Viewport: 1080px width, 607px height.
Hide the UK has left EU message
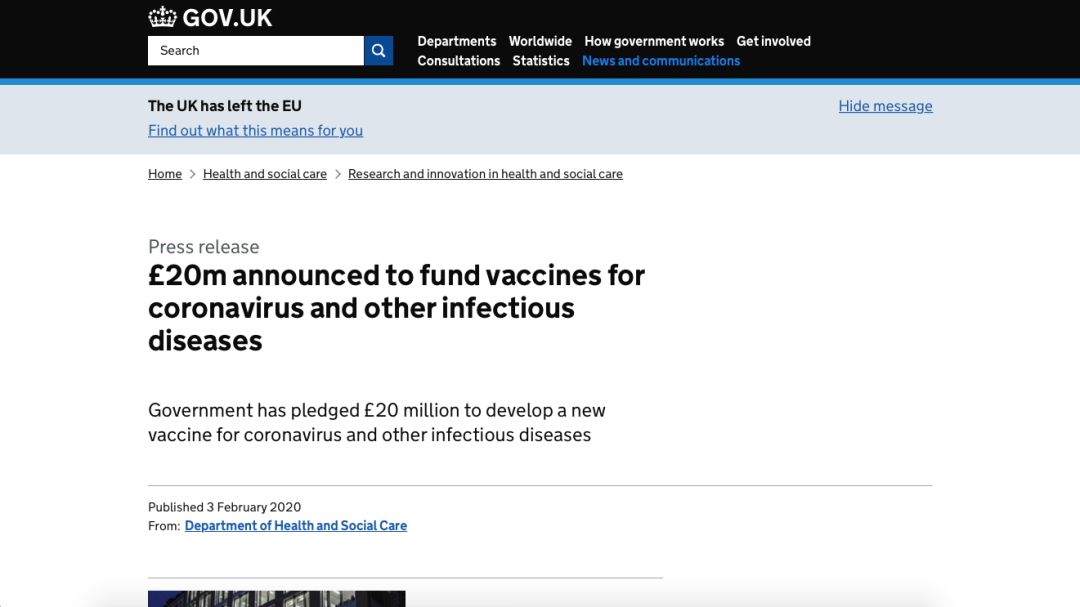click(x=885, y=106)
